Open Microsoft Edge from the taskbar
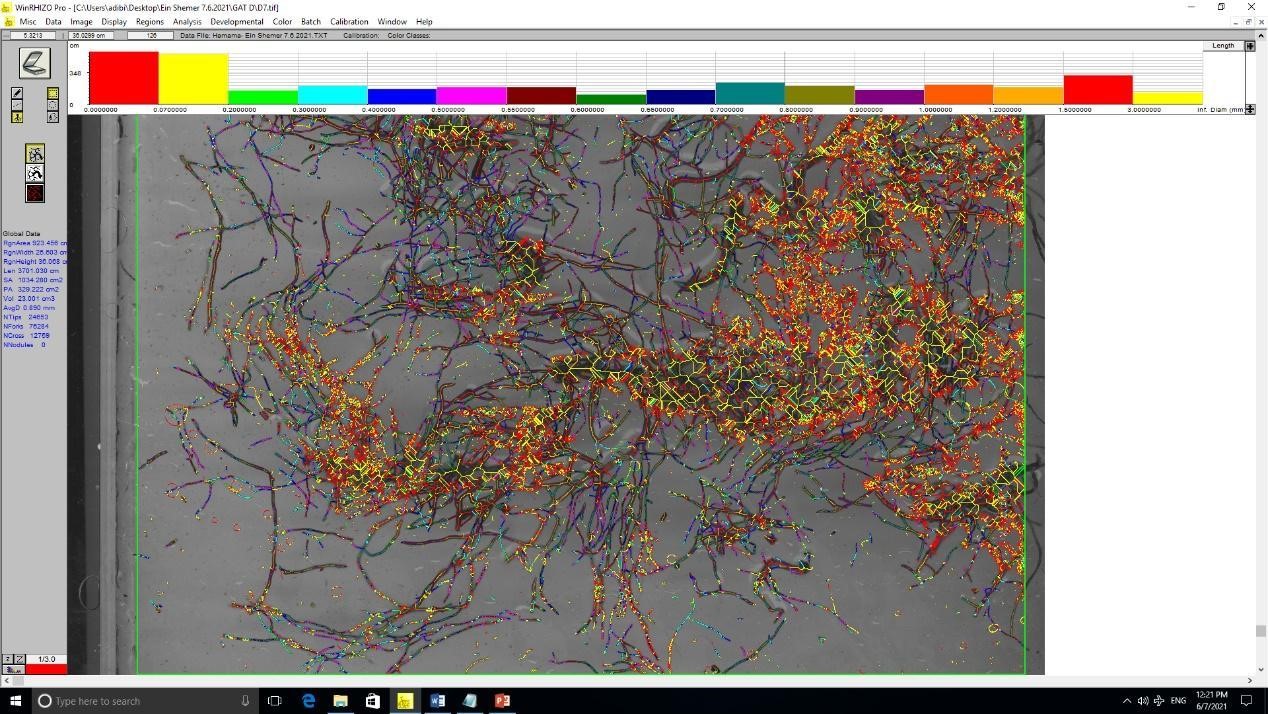Screen dimensions: 1268x714 [x=309, y=701]
